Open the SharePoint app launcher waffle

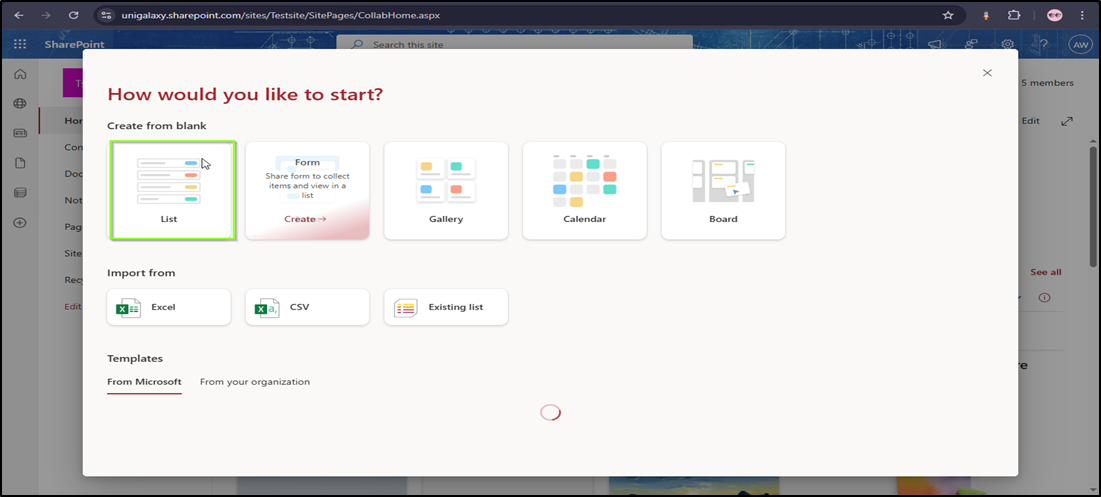tap(20, 45)
